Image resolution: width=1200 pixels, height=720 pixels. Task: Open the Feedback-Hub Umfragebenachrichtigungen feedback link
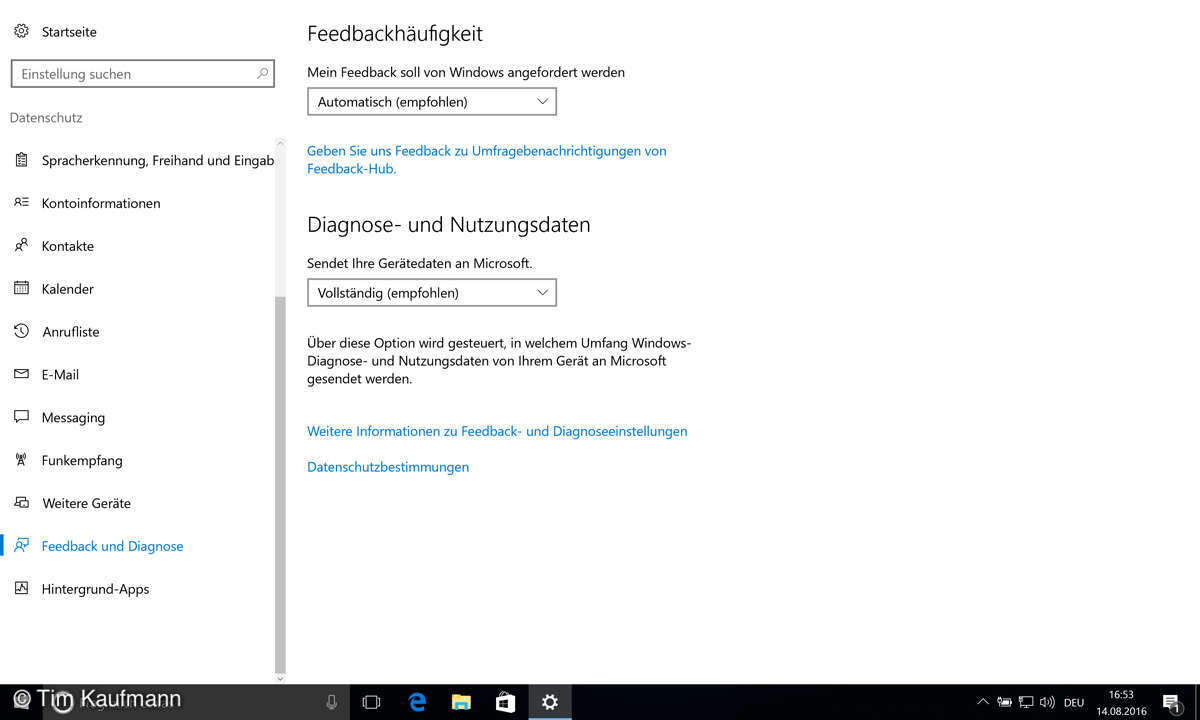pos(487,160)
